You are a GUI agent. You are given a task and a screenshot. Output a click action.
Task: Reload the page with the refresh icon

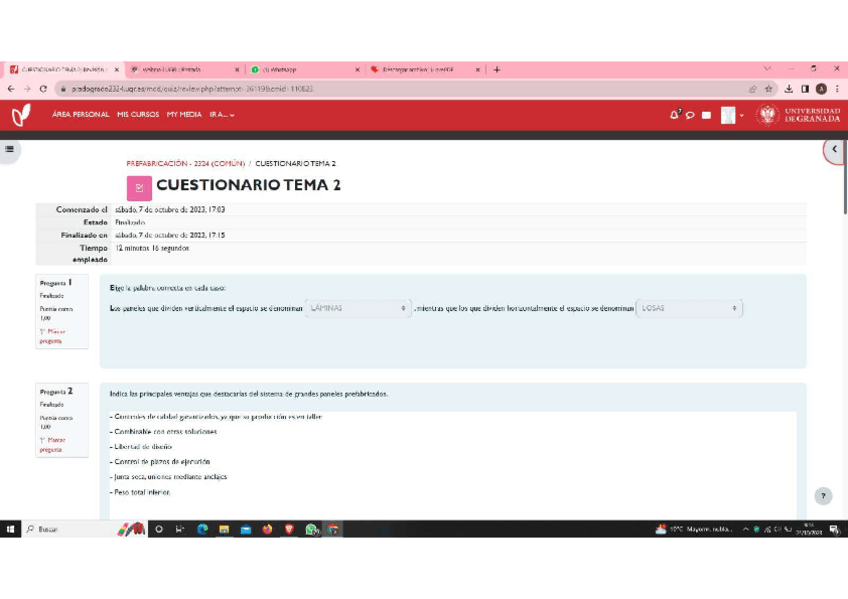point(43,89)
